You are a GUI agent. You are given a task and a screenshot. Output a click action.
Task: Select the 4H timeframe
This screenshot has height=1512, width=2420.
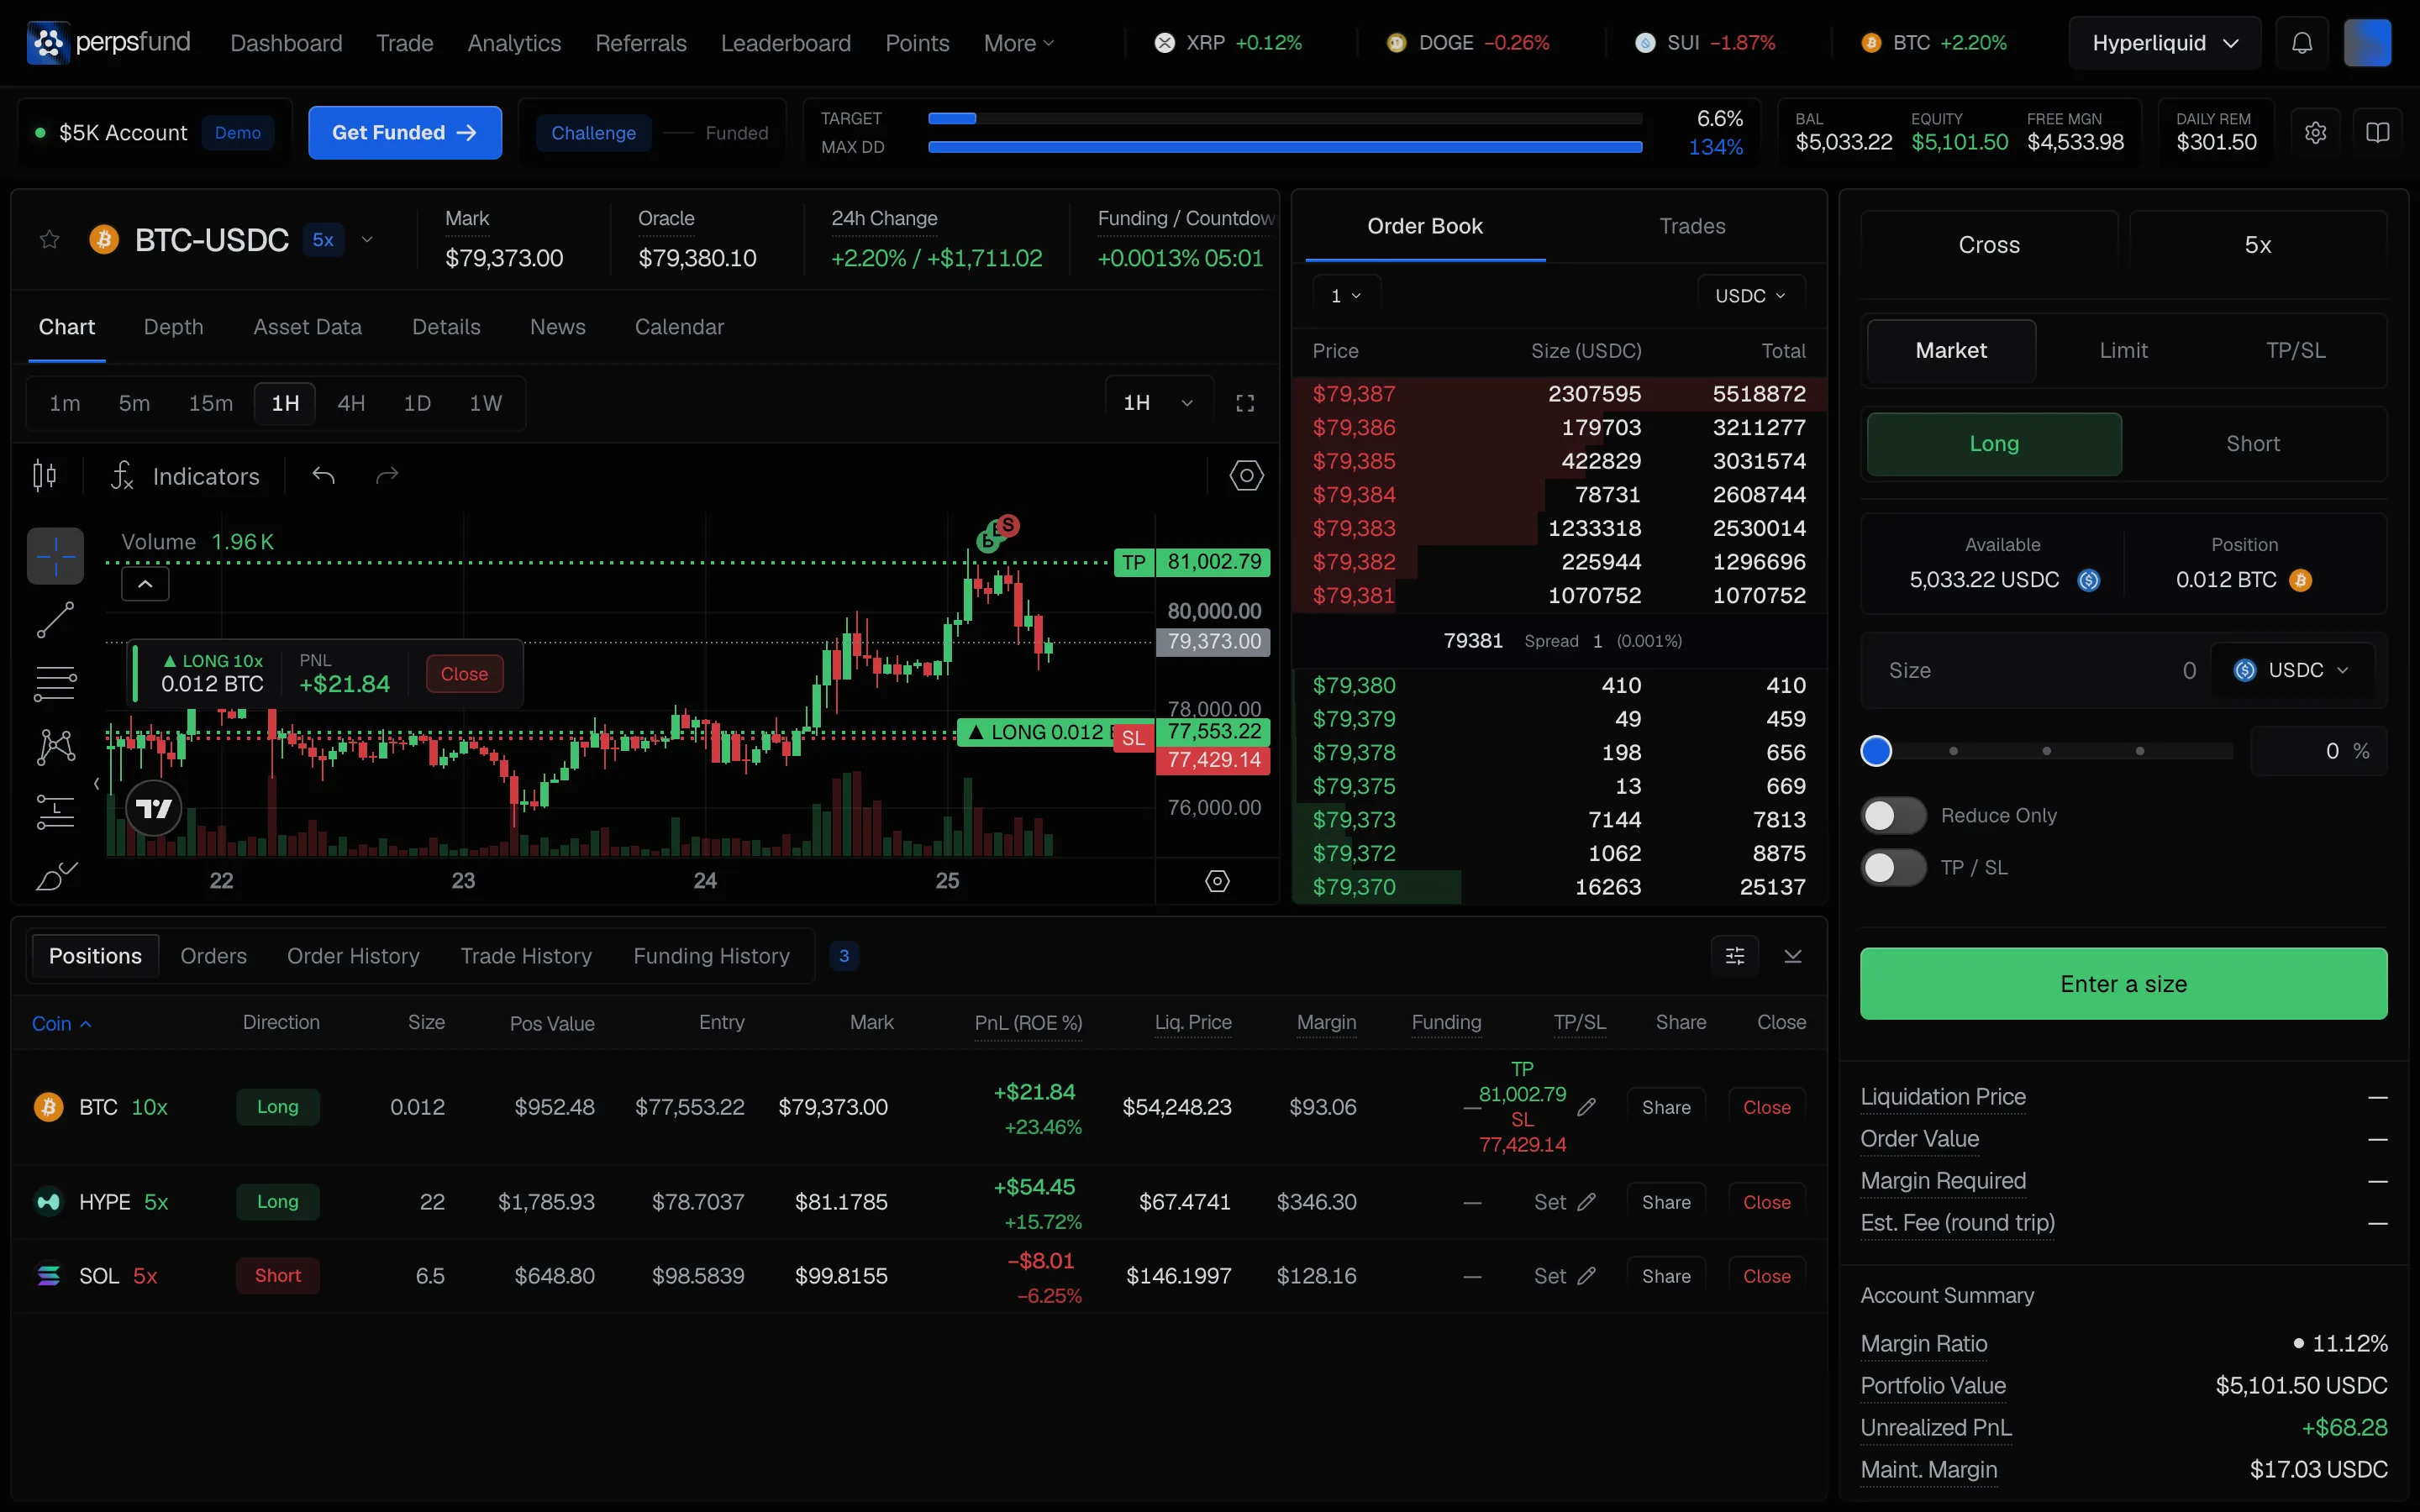pyautogui.click(x=351, y=403)
